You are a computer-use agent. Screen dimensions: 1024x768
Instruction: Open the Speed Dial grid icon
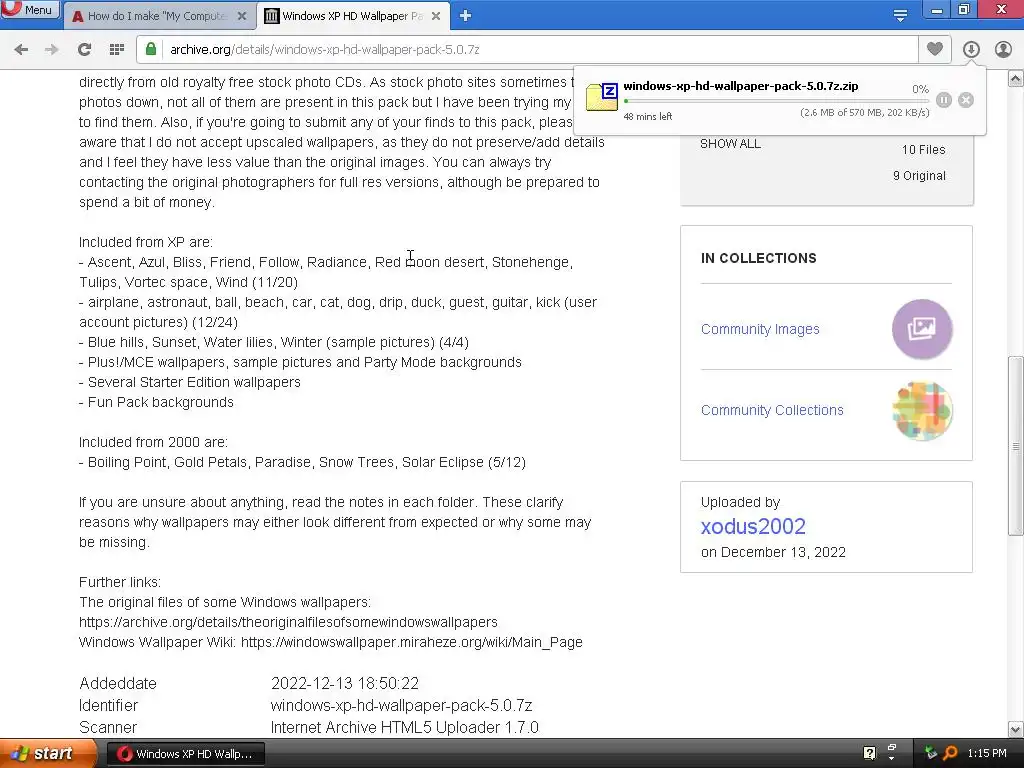[117, 50]
